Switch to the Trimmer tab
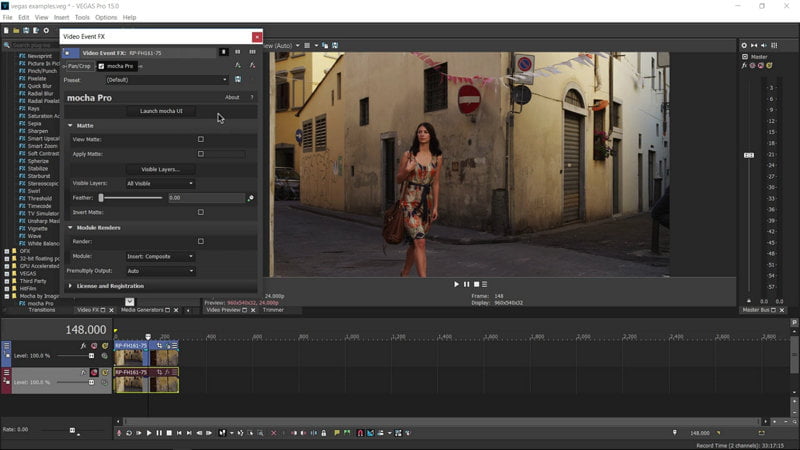Screen dimensions: 800x450 273,310
